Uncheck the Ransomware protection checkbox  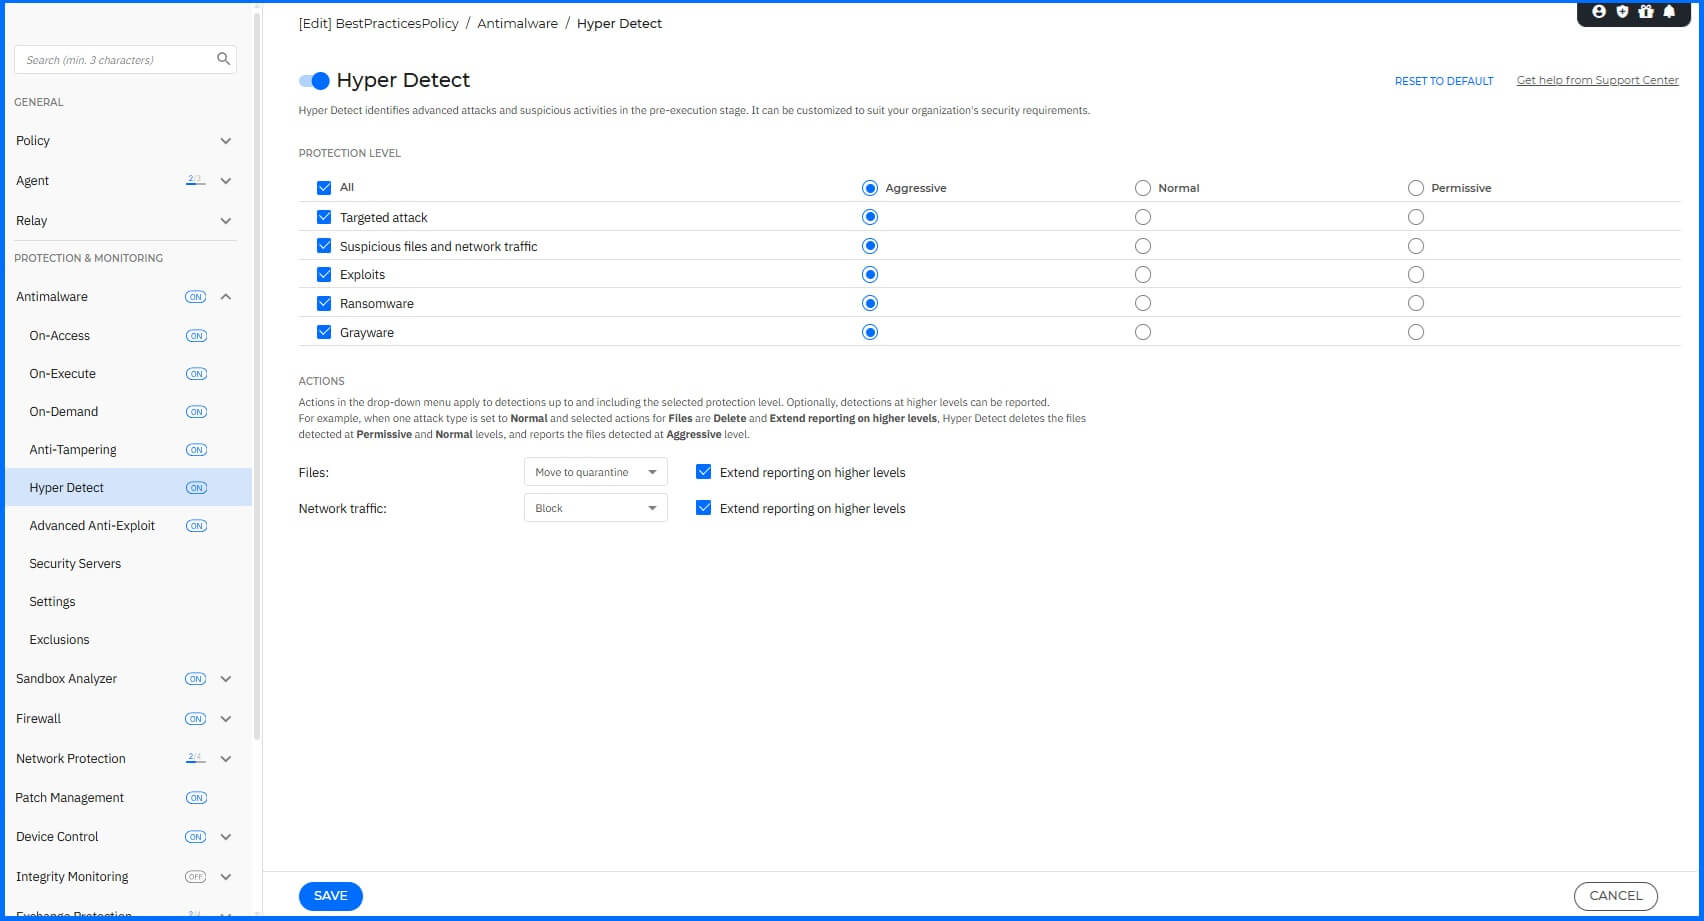(324, 302)
